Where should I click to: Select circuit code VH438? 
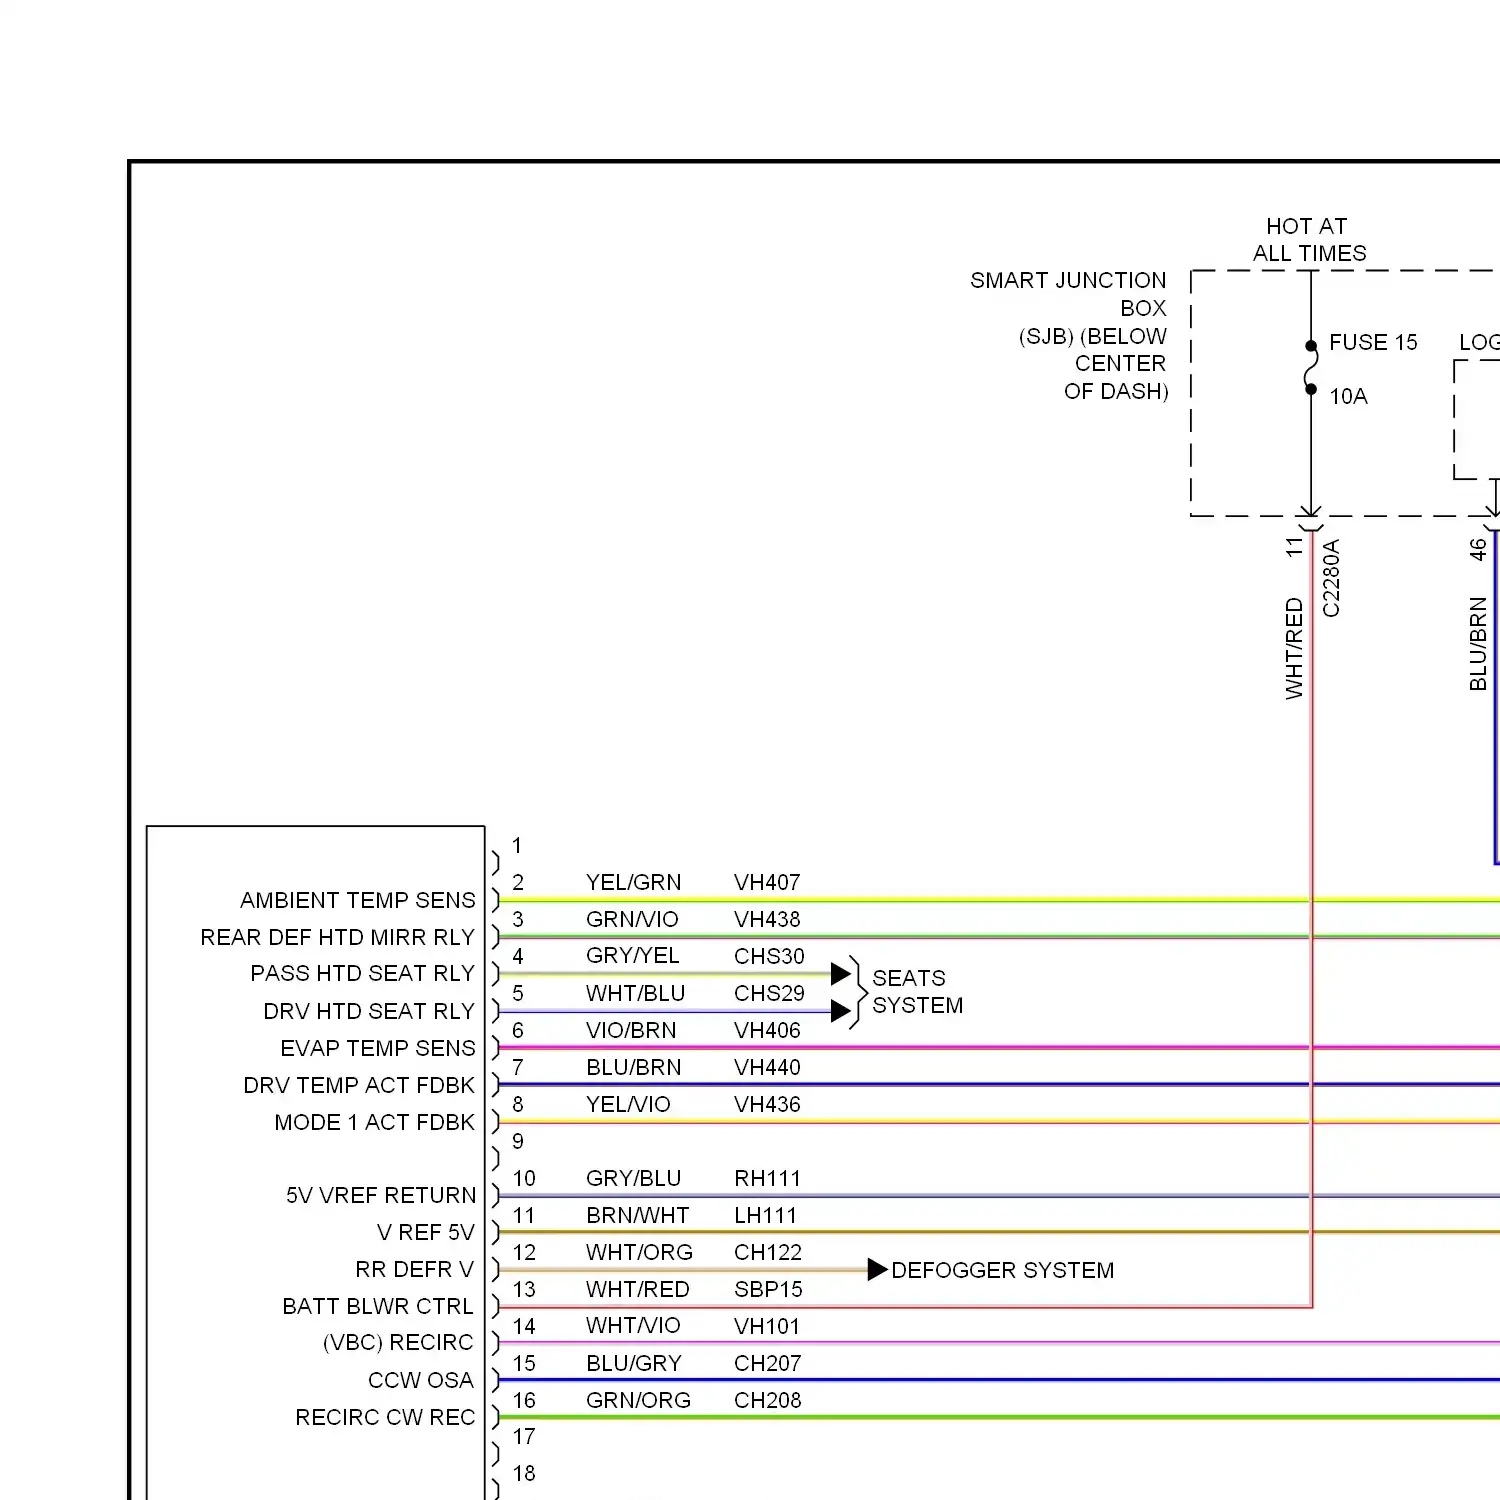click(767, 919)
